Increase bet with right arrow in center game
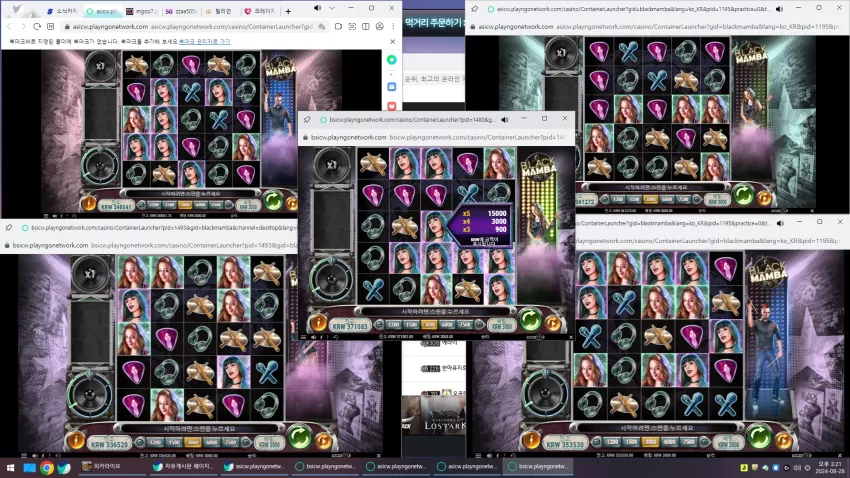Viewport: 850px width, 478px height. tap(479, 325)
